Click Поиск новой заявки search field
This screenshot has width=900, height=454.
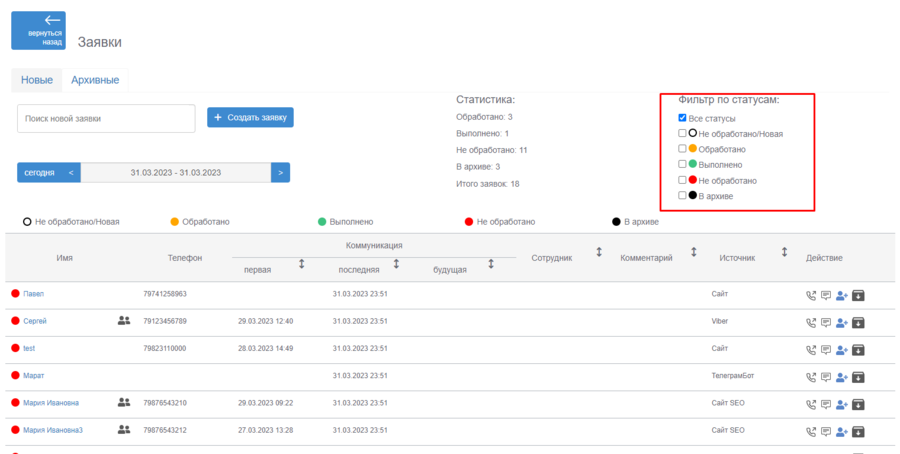106,118
